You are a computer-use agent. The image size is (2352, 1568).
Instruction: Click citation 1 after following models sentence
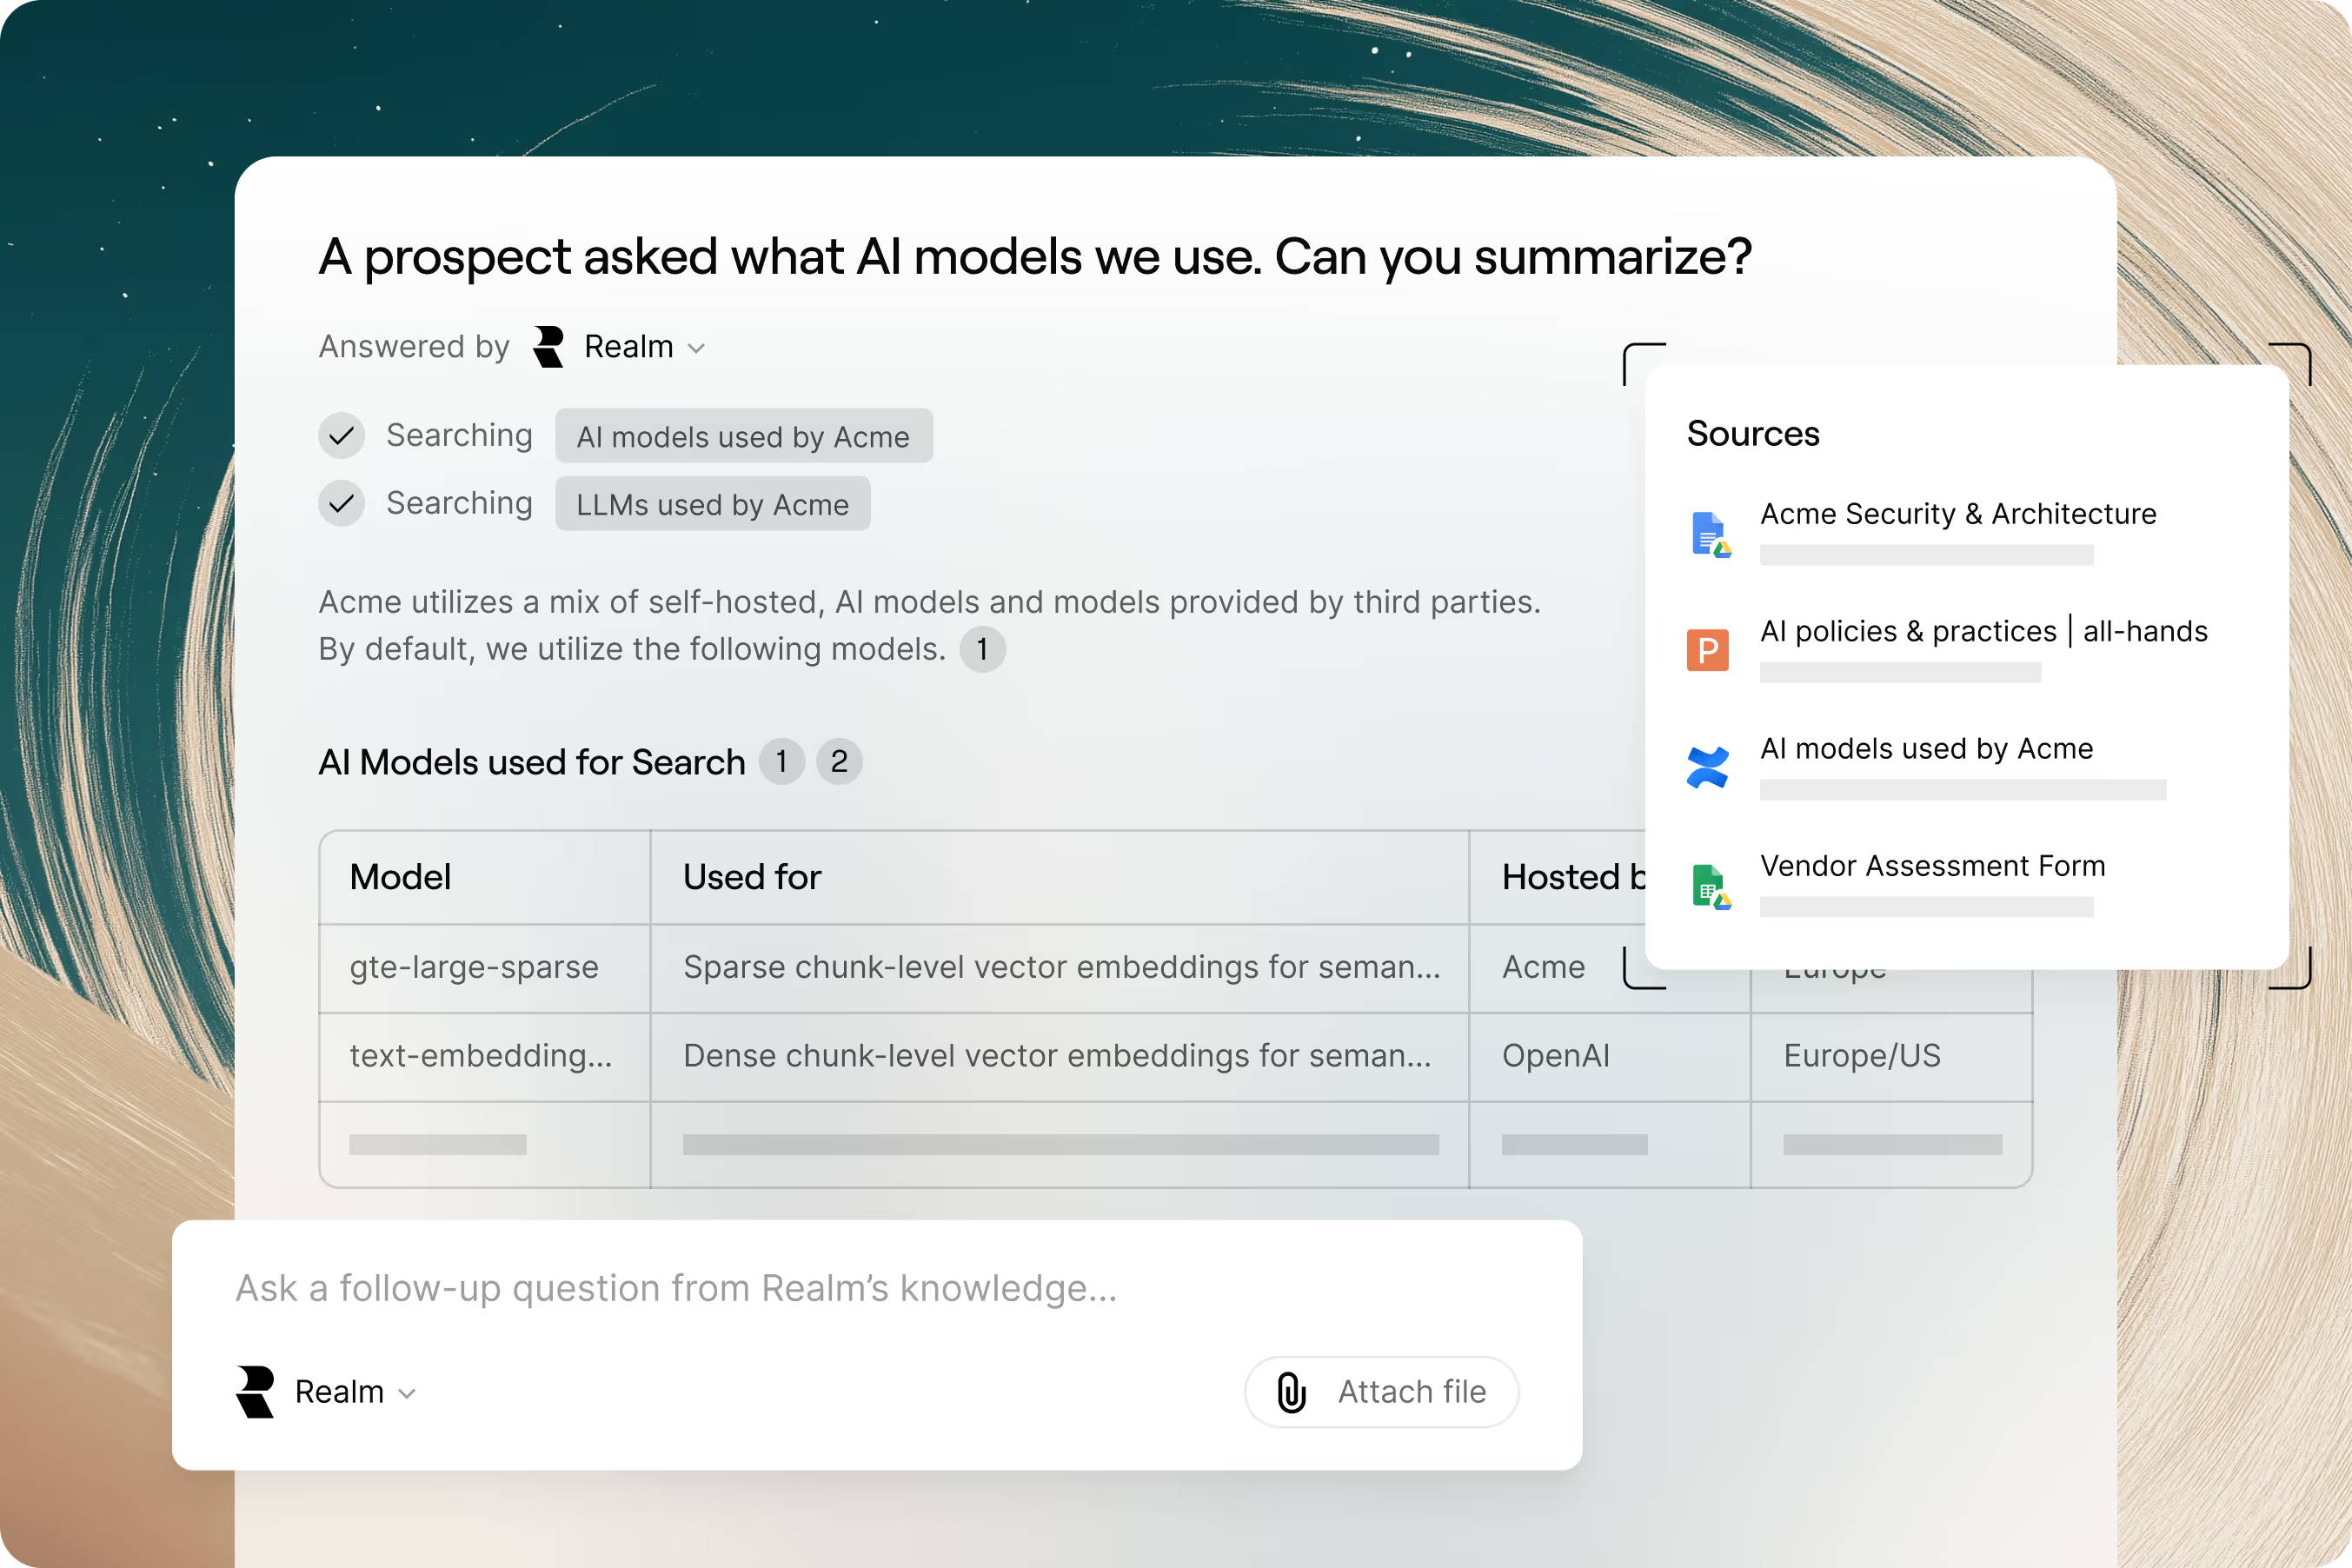pos(982,650)
